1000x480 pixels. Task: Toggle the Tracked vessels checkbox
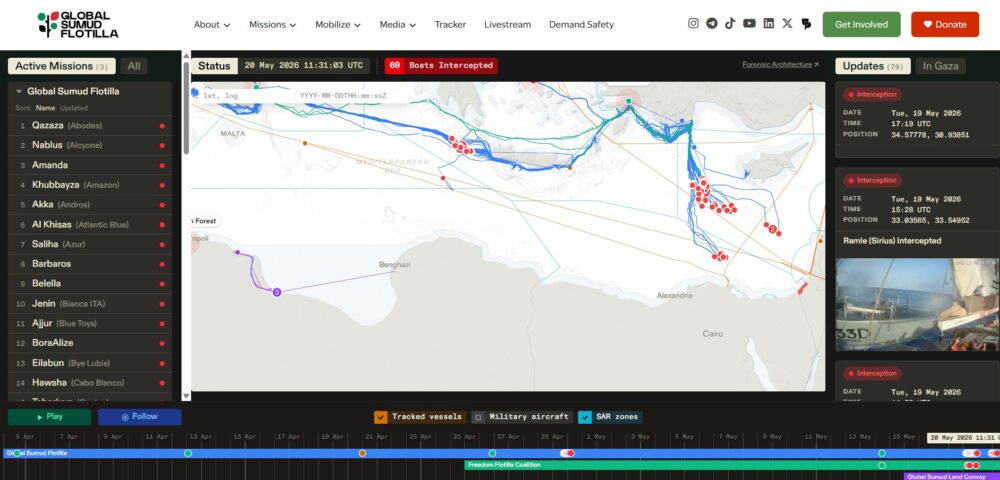click(x=381, y=417)
